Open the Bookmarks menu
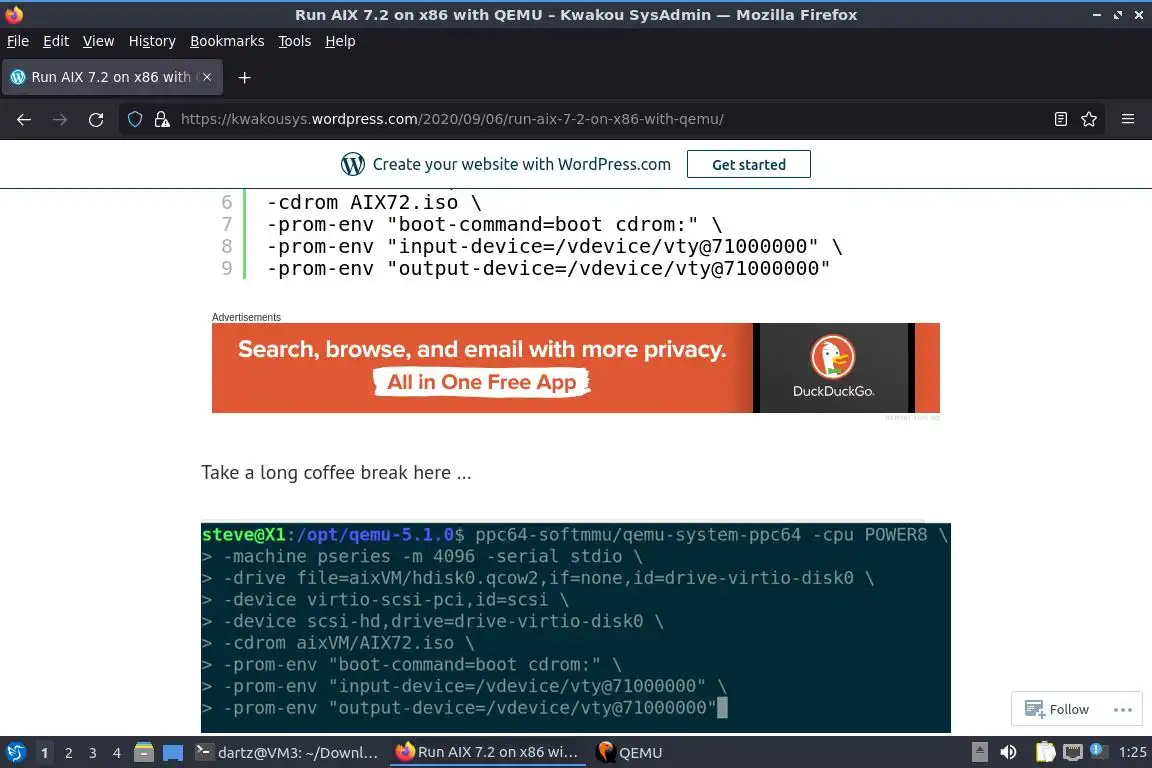 click(x=227, y=41)
